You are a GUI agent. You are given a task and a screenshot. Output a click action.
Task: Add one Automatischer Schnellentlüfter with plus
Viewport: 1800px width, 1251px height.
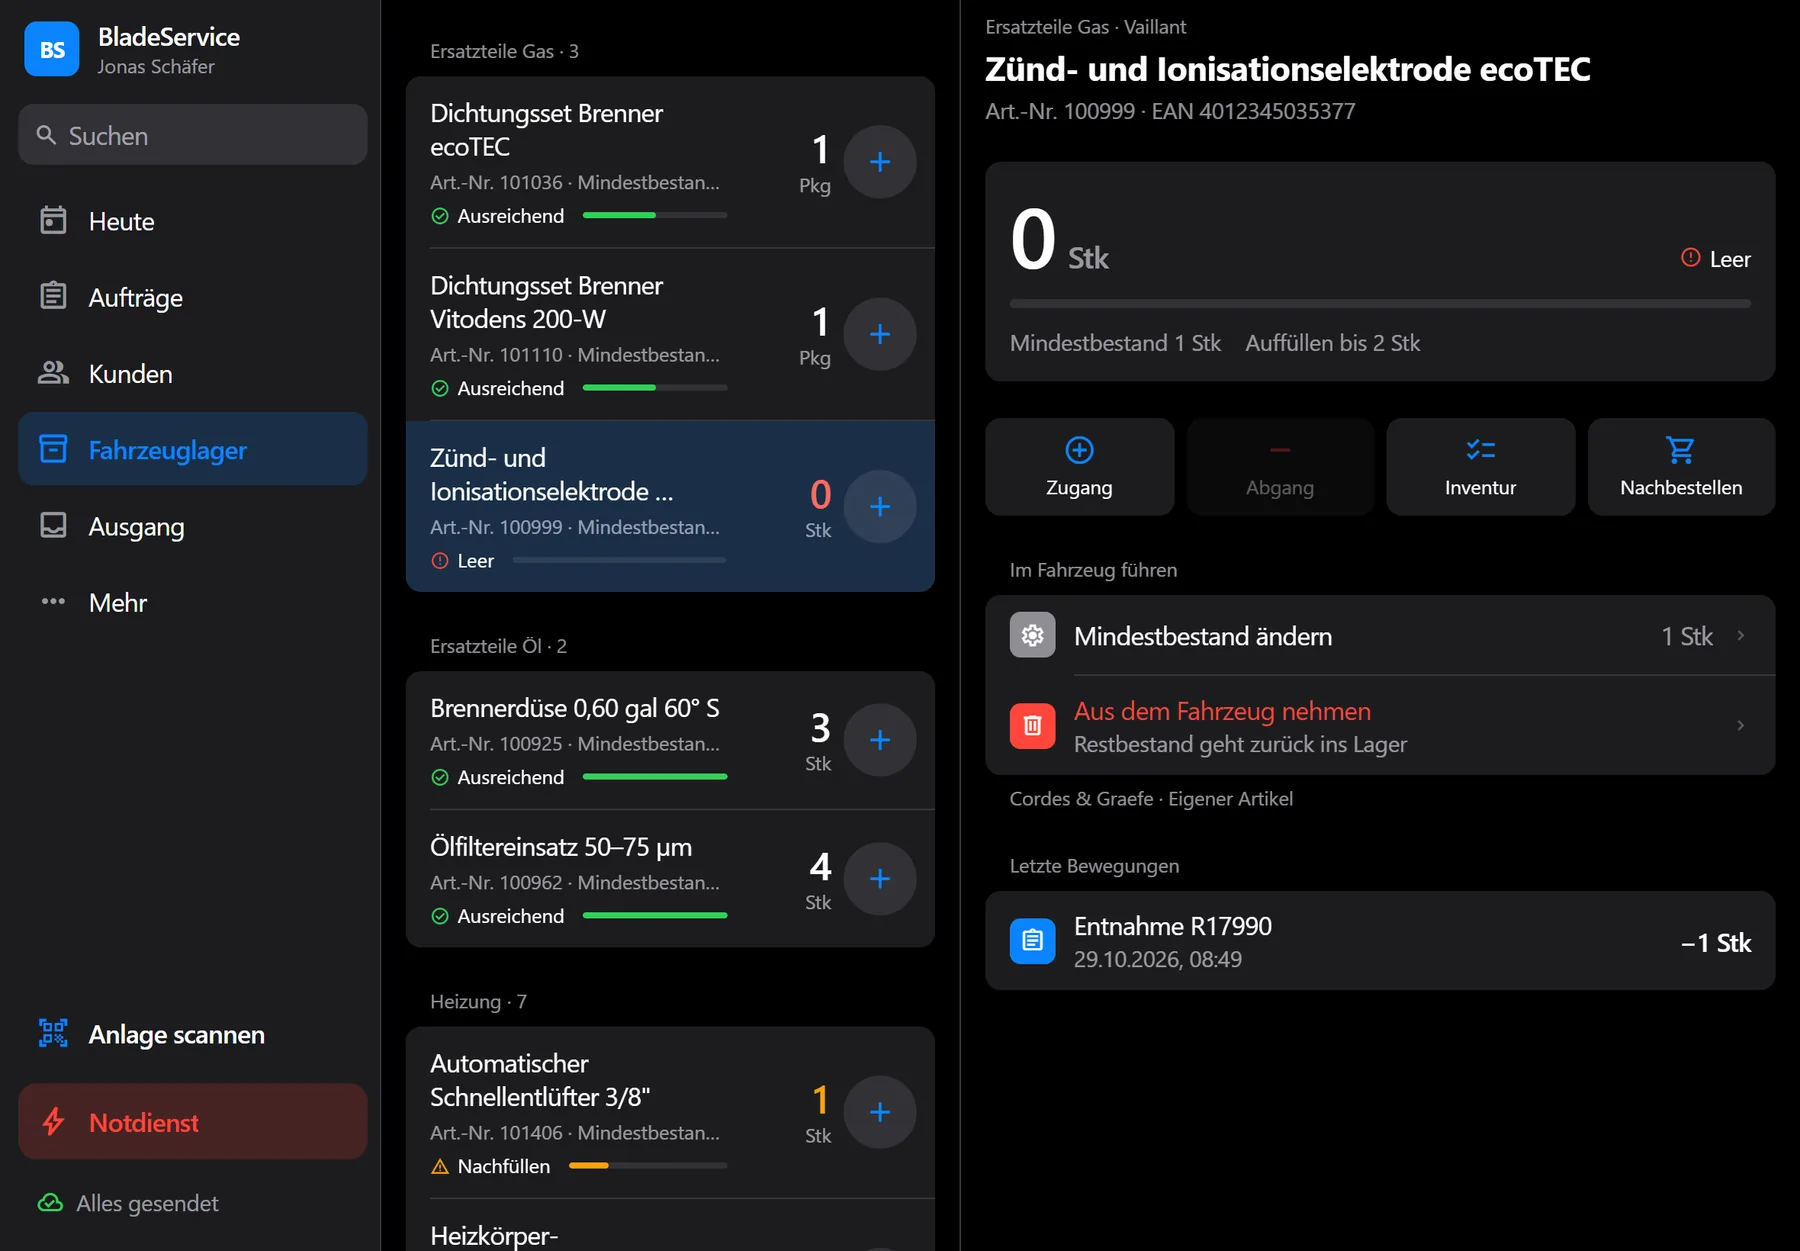tap(880, 1111)
